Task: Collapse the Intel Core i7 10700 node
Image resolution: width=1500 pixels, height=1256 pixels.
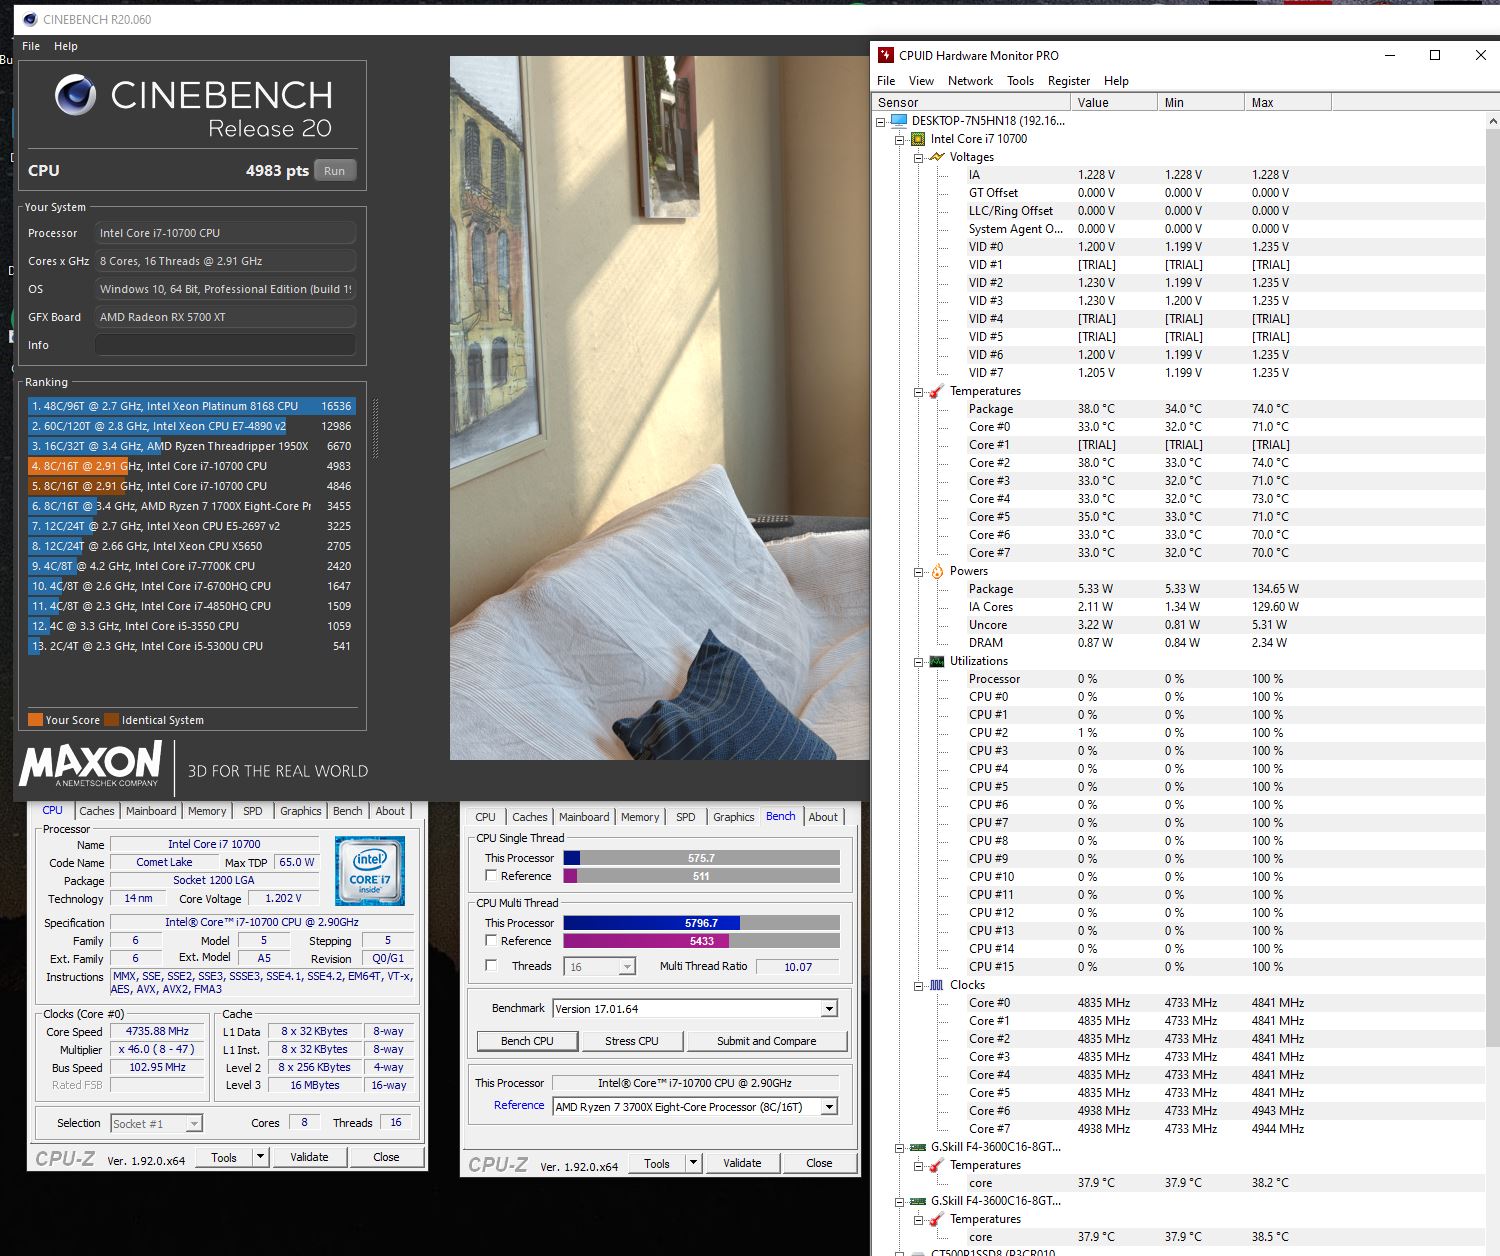Action: point(900,139)
